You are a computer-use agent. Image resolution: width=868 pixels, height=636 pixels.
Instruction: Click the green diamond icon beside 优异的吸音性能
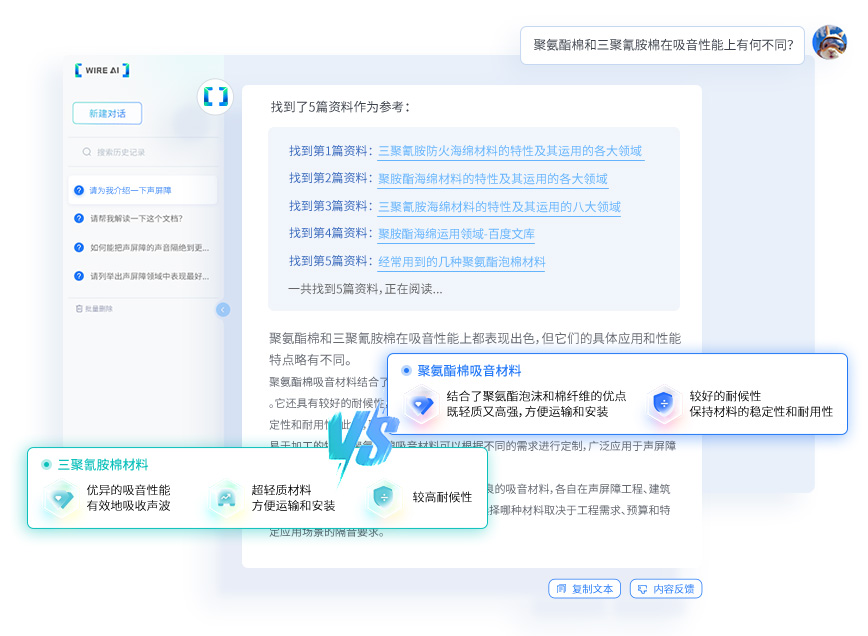(61, 498)
